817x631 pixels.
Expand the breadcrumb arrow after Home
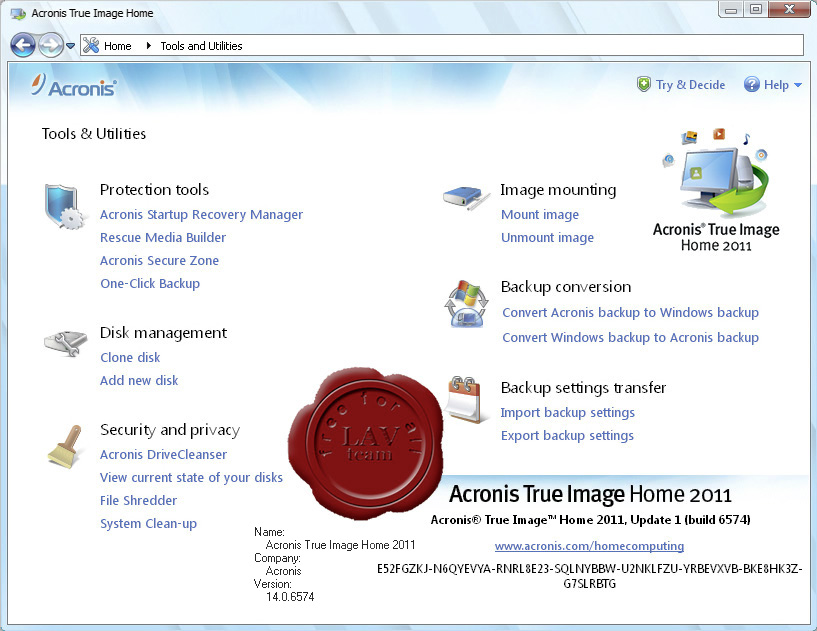coord(148,45)
